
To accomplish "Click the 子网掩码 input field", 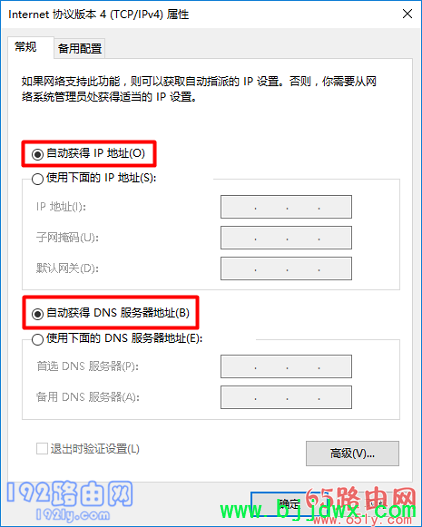I will tap(286, 238).
